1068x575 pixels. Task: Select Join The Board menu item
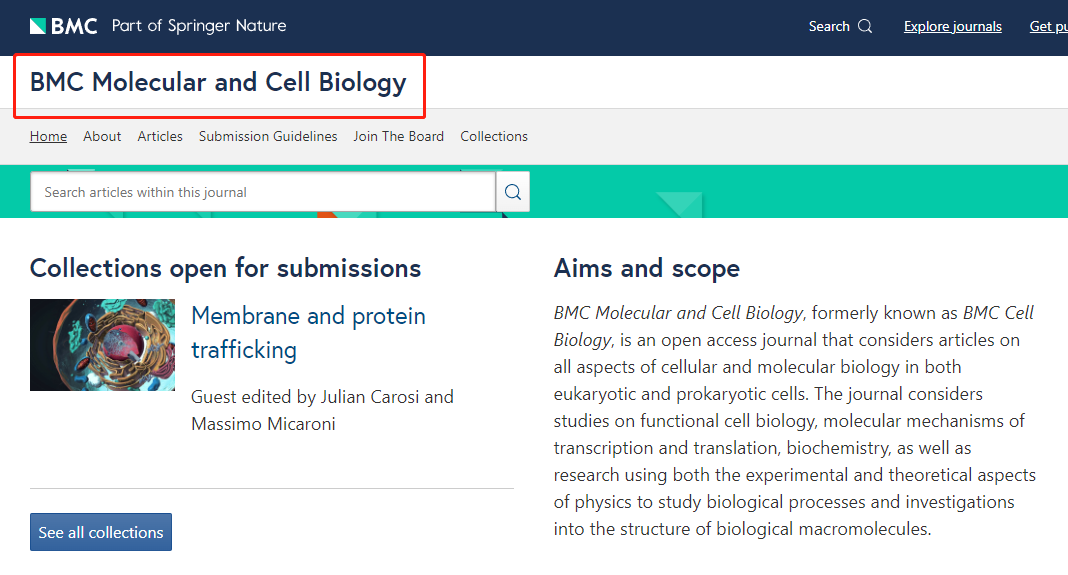398,136
